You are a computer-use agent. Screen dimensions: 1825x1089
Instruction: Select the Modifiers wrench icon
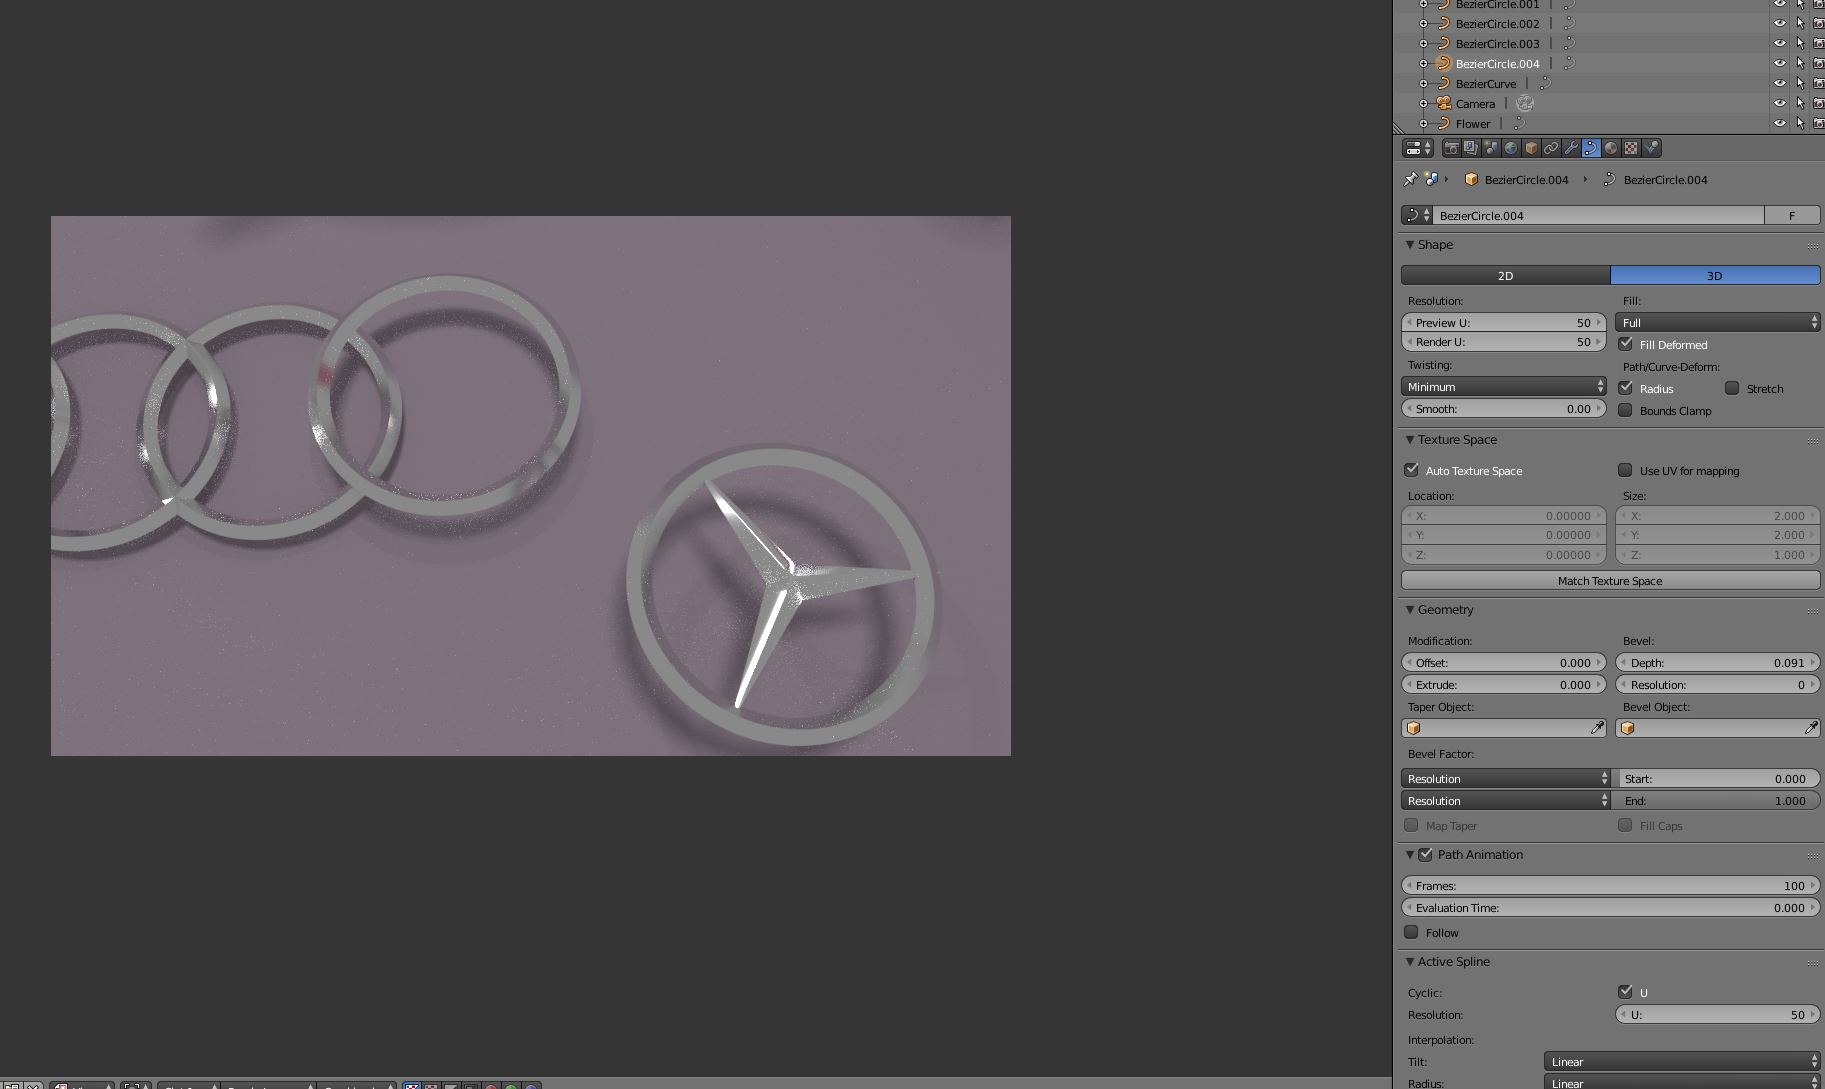tap(1571, 148)
